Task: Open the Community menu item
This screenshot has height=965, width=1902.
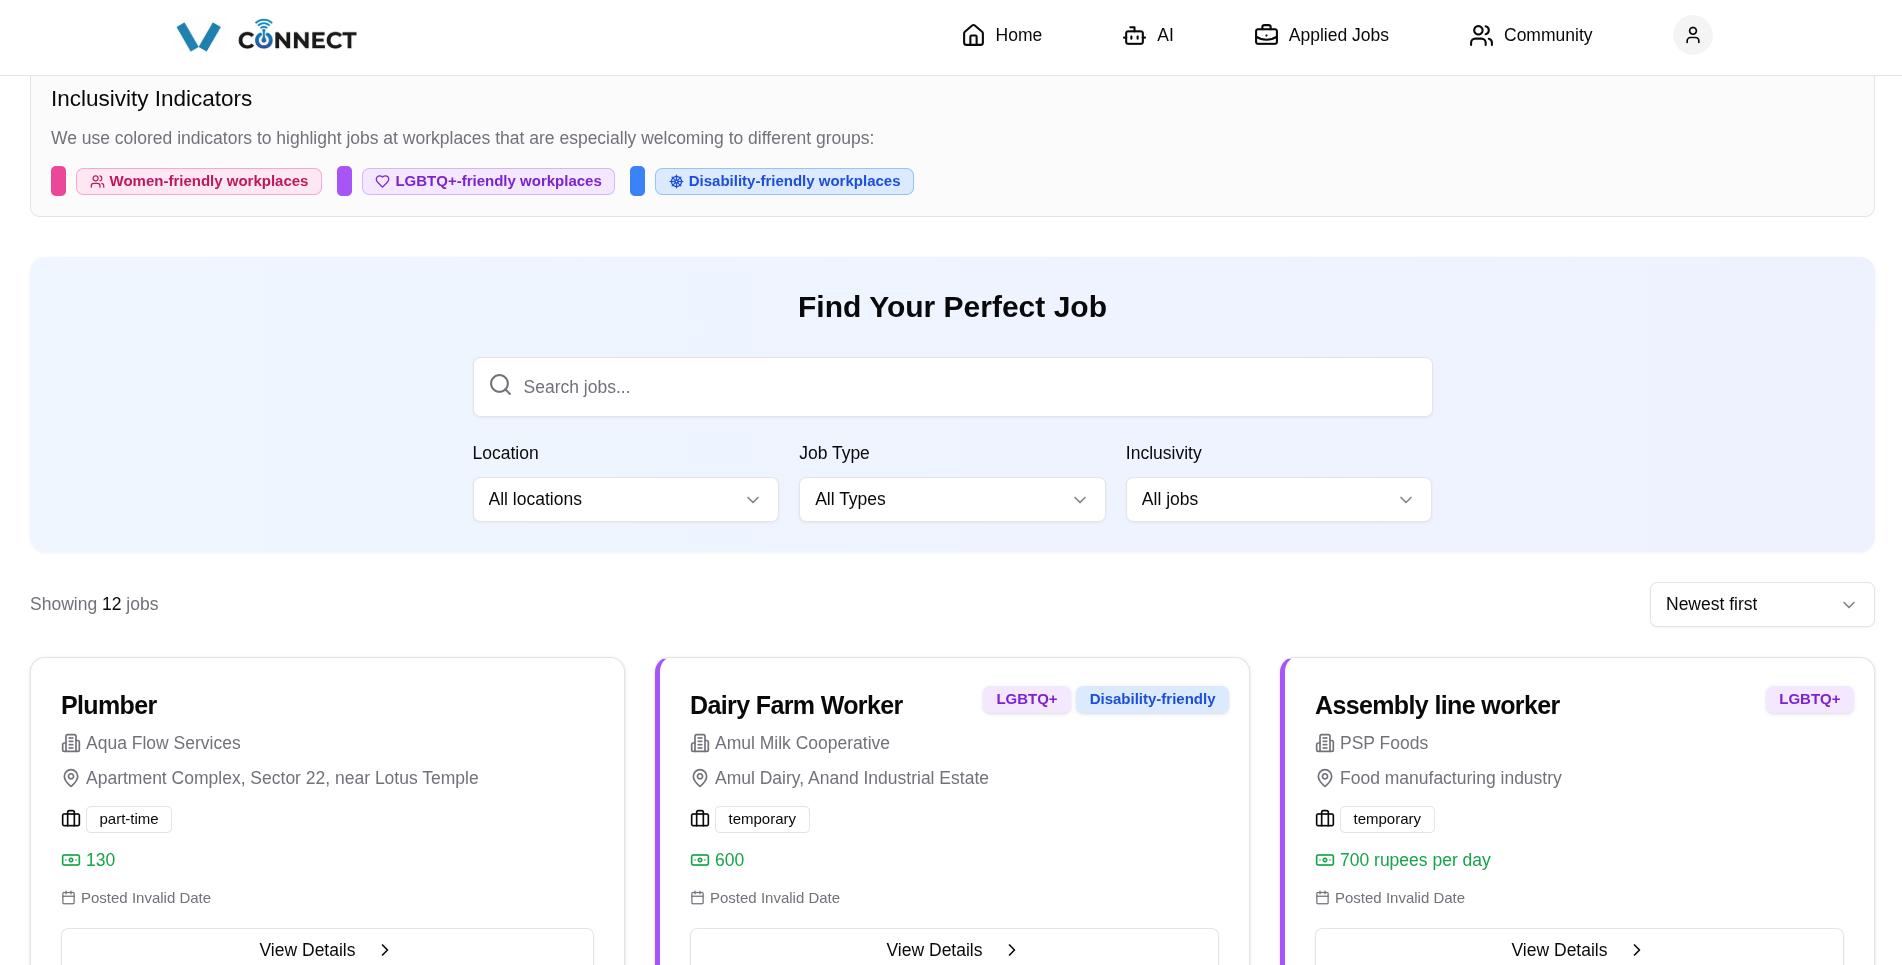Action: tap(1547, 35)
